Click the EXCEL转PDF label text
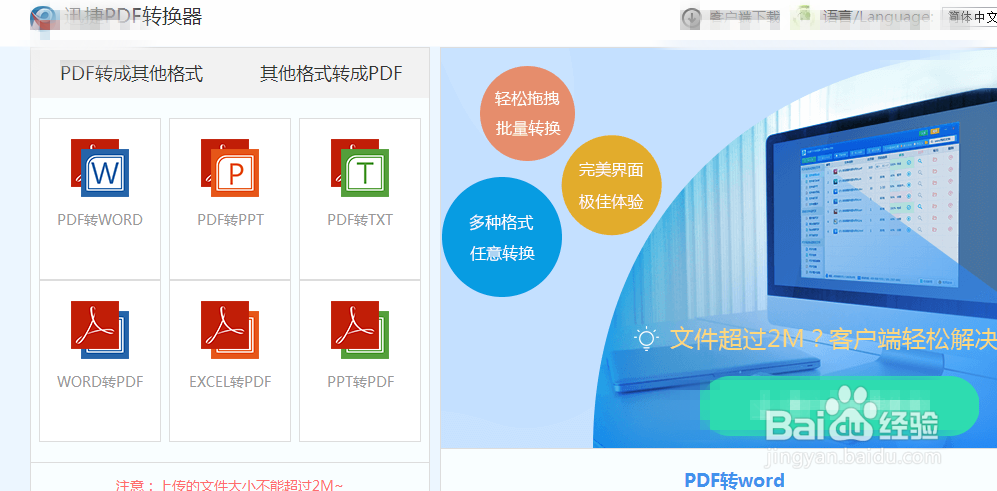 pos(230,382)
